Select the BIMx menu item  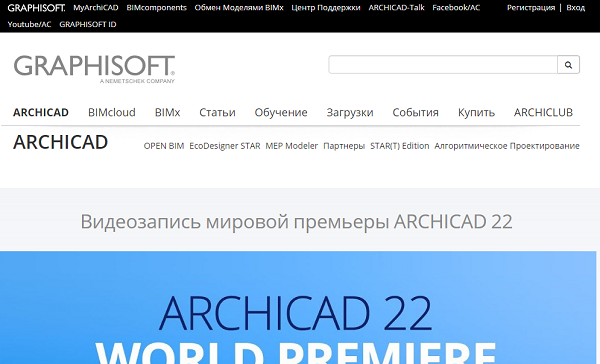coord(167,113)
